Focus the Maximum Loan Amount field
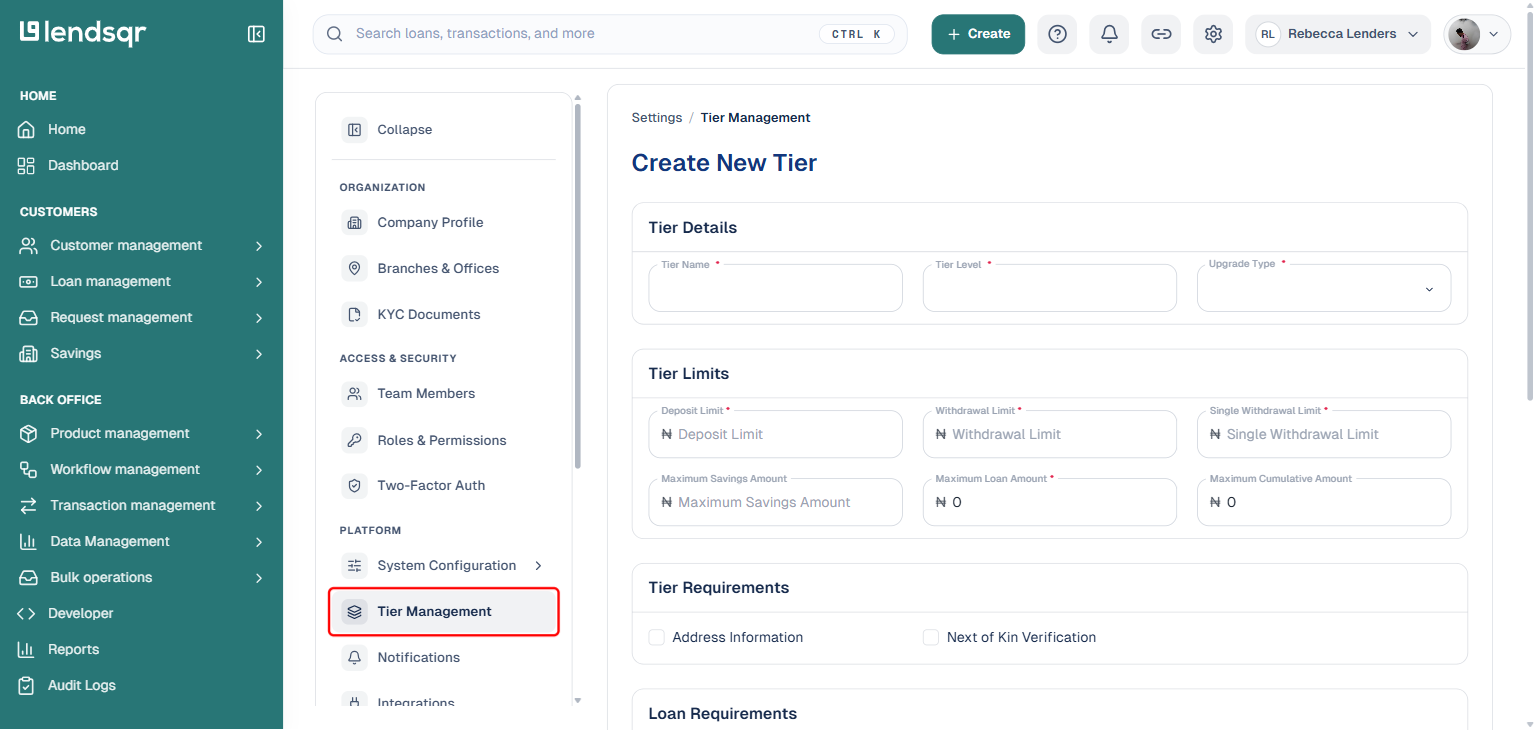This screenshot has height=730, width=1535. tap(1049, 502)
